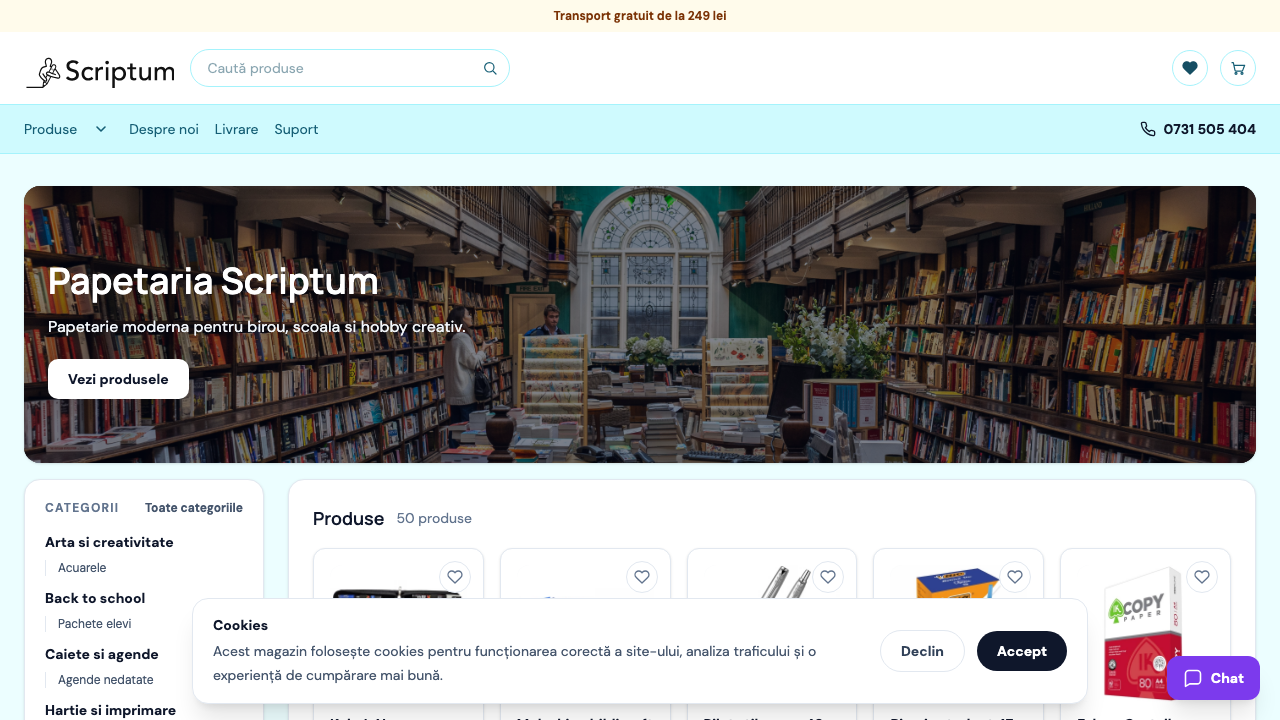Open the wishlist heart icon in header
1280x720 pixels.
[x=1190, y=68]
